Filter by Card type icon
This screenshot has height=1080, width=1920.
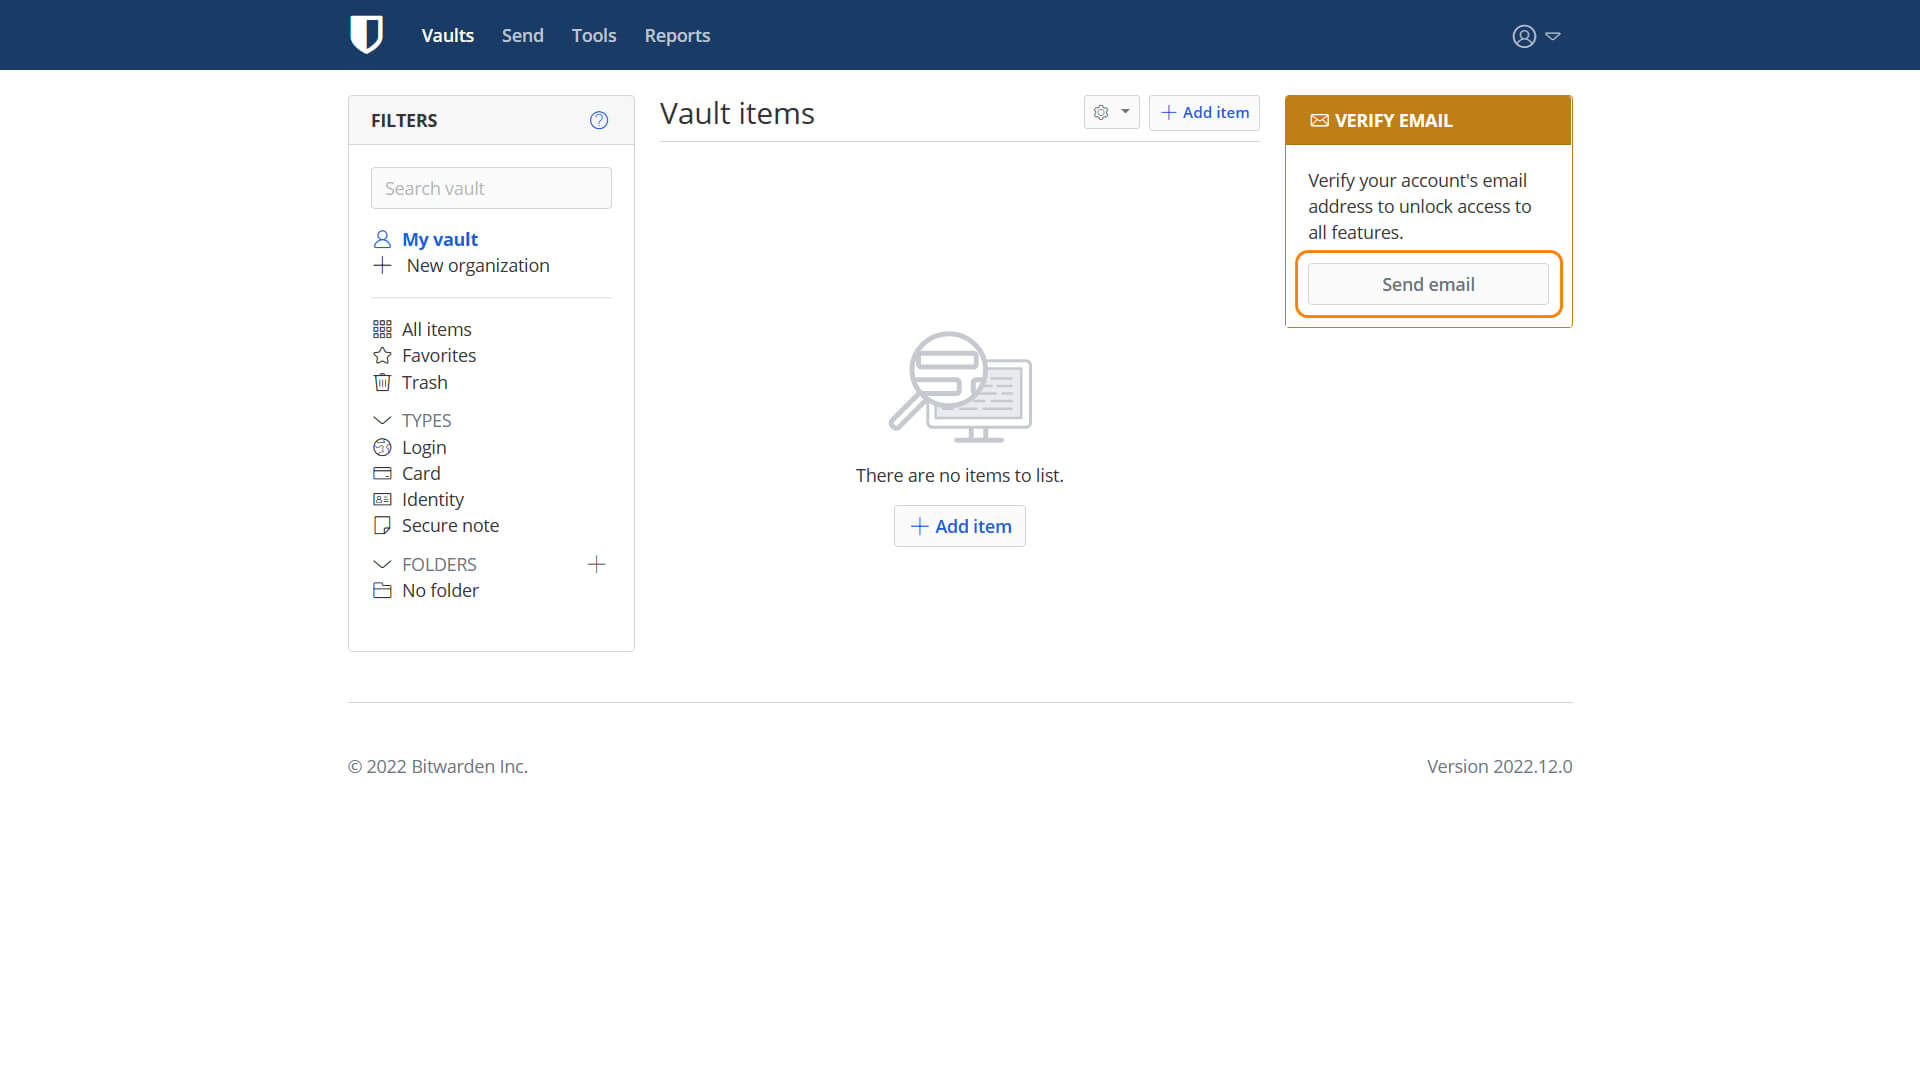point(382,474)
